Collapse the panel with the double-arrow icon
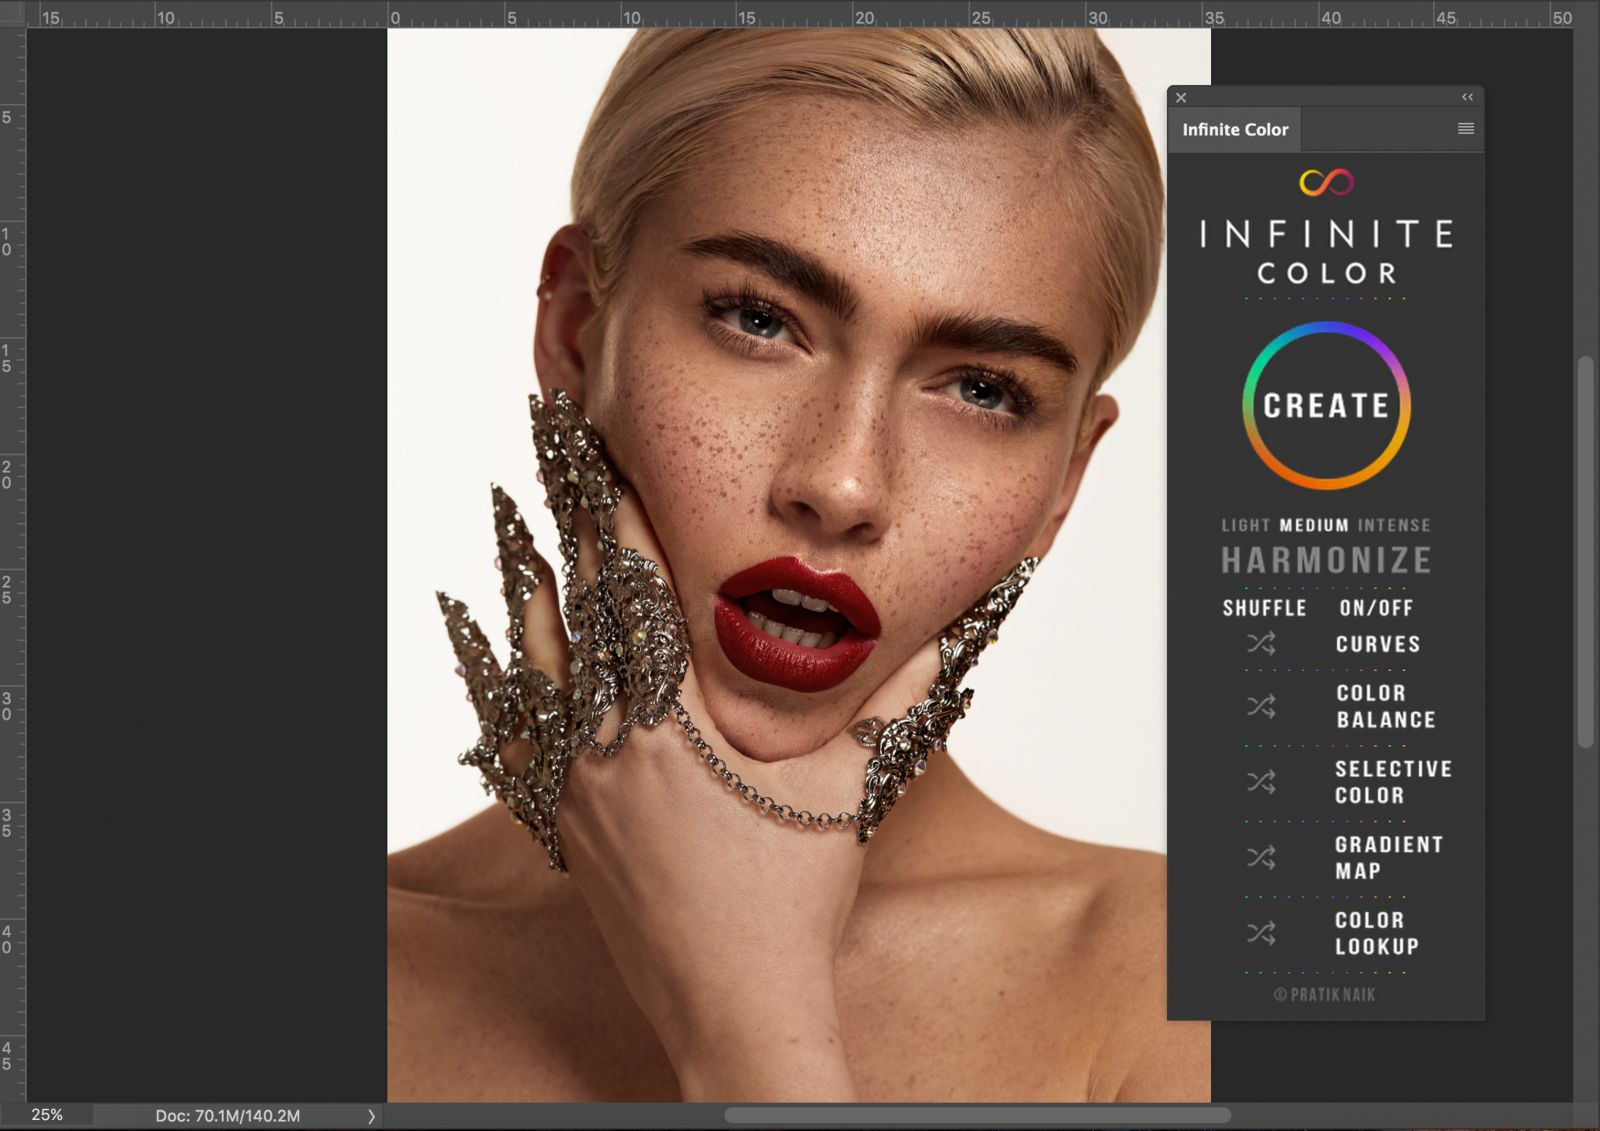 1466,96
